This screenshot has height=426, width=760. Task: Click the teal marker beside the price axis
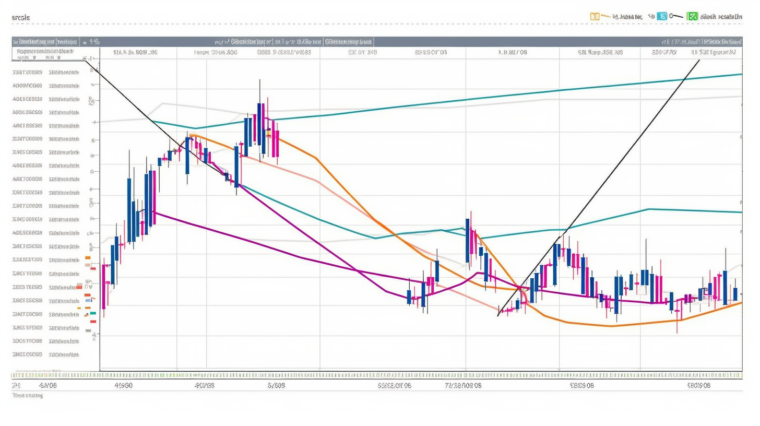tap(93, 313)
